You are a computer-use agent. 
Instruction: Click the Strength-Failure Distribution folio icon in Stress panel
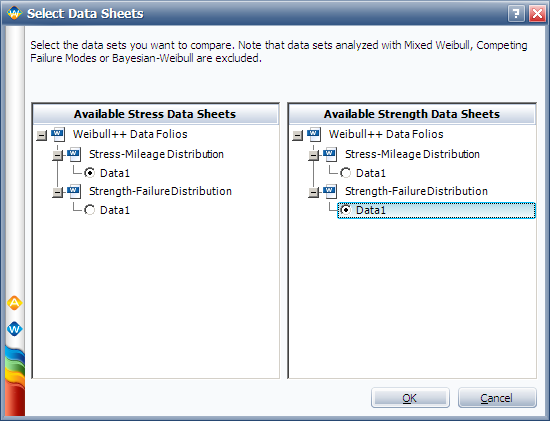click(74, 191)
